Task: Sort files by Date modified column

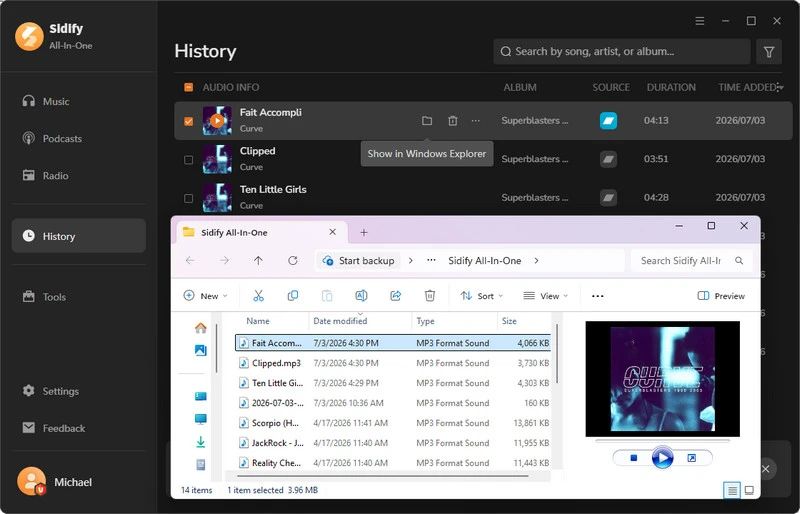Action: 340,321
